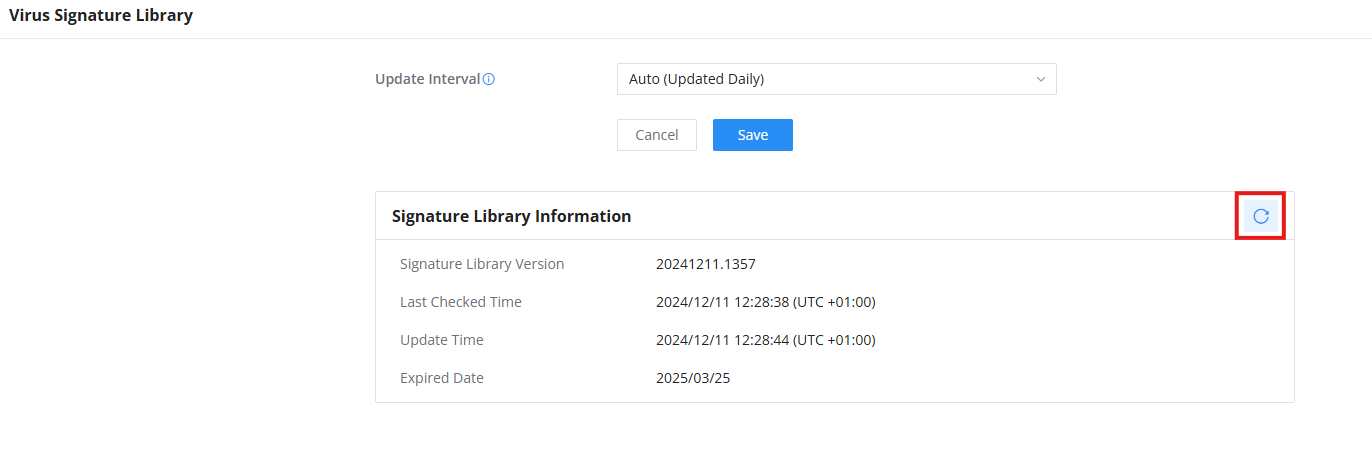Click the Cancel button
The image size is (1372, 455).
tap(657, 135)
